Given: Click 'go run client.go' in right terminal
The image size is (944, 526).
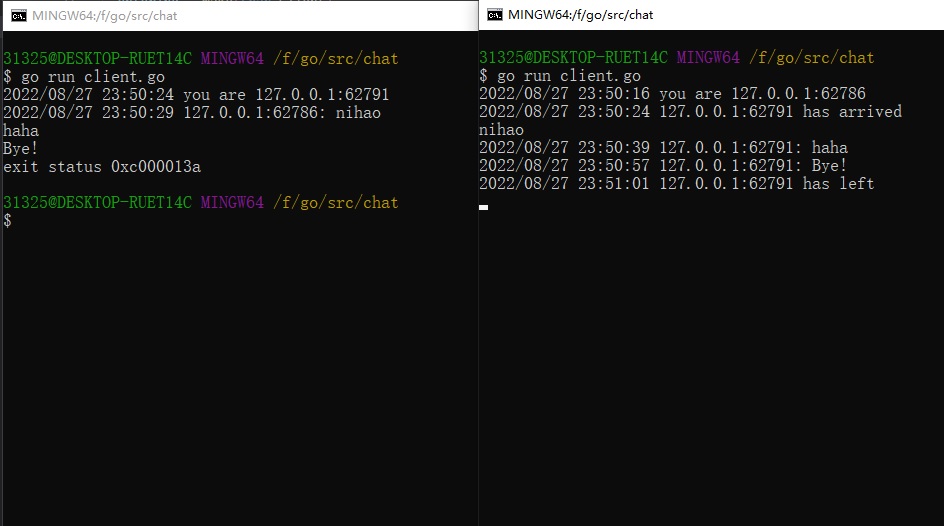Looking at the screenshot, I should pyautogui.click(x=569, y=76).
